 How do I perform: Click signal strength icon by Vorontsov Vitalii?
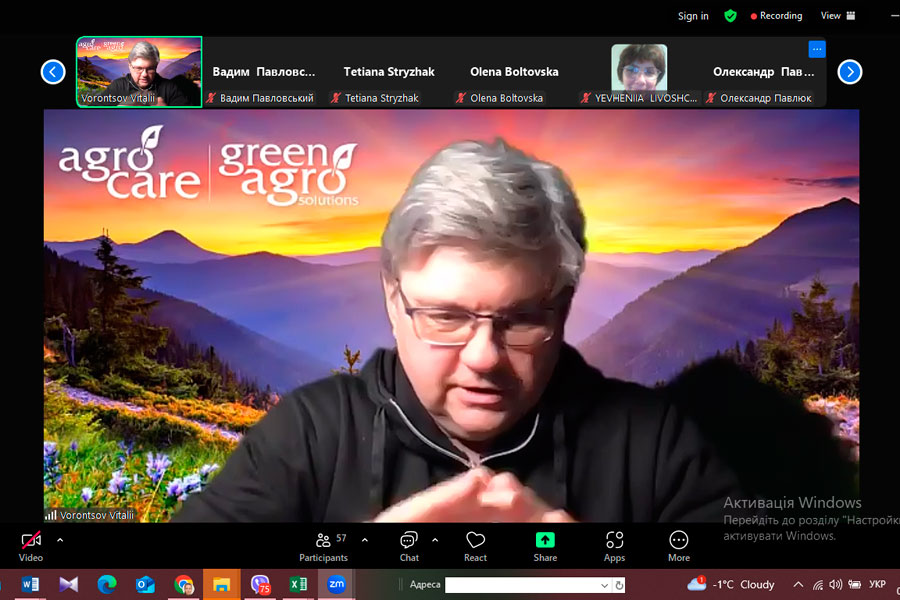tap(51, 515)
